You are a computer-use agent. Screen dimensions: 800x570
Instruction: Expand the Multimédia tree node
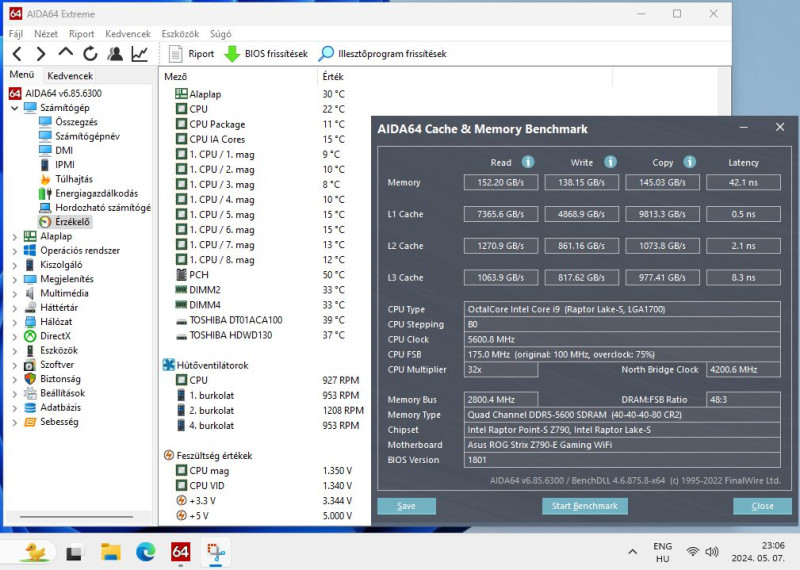click(x=15, y=294)
